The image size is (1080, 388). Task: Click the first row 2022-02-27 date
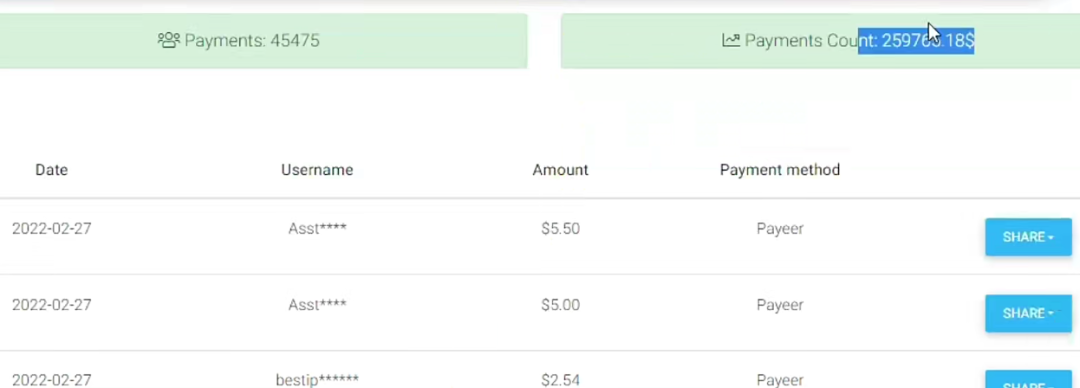(52, 229)
